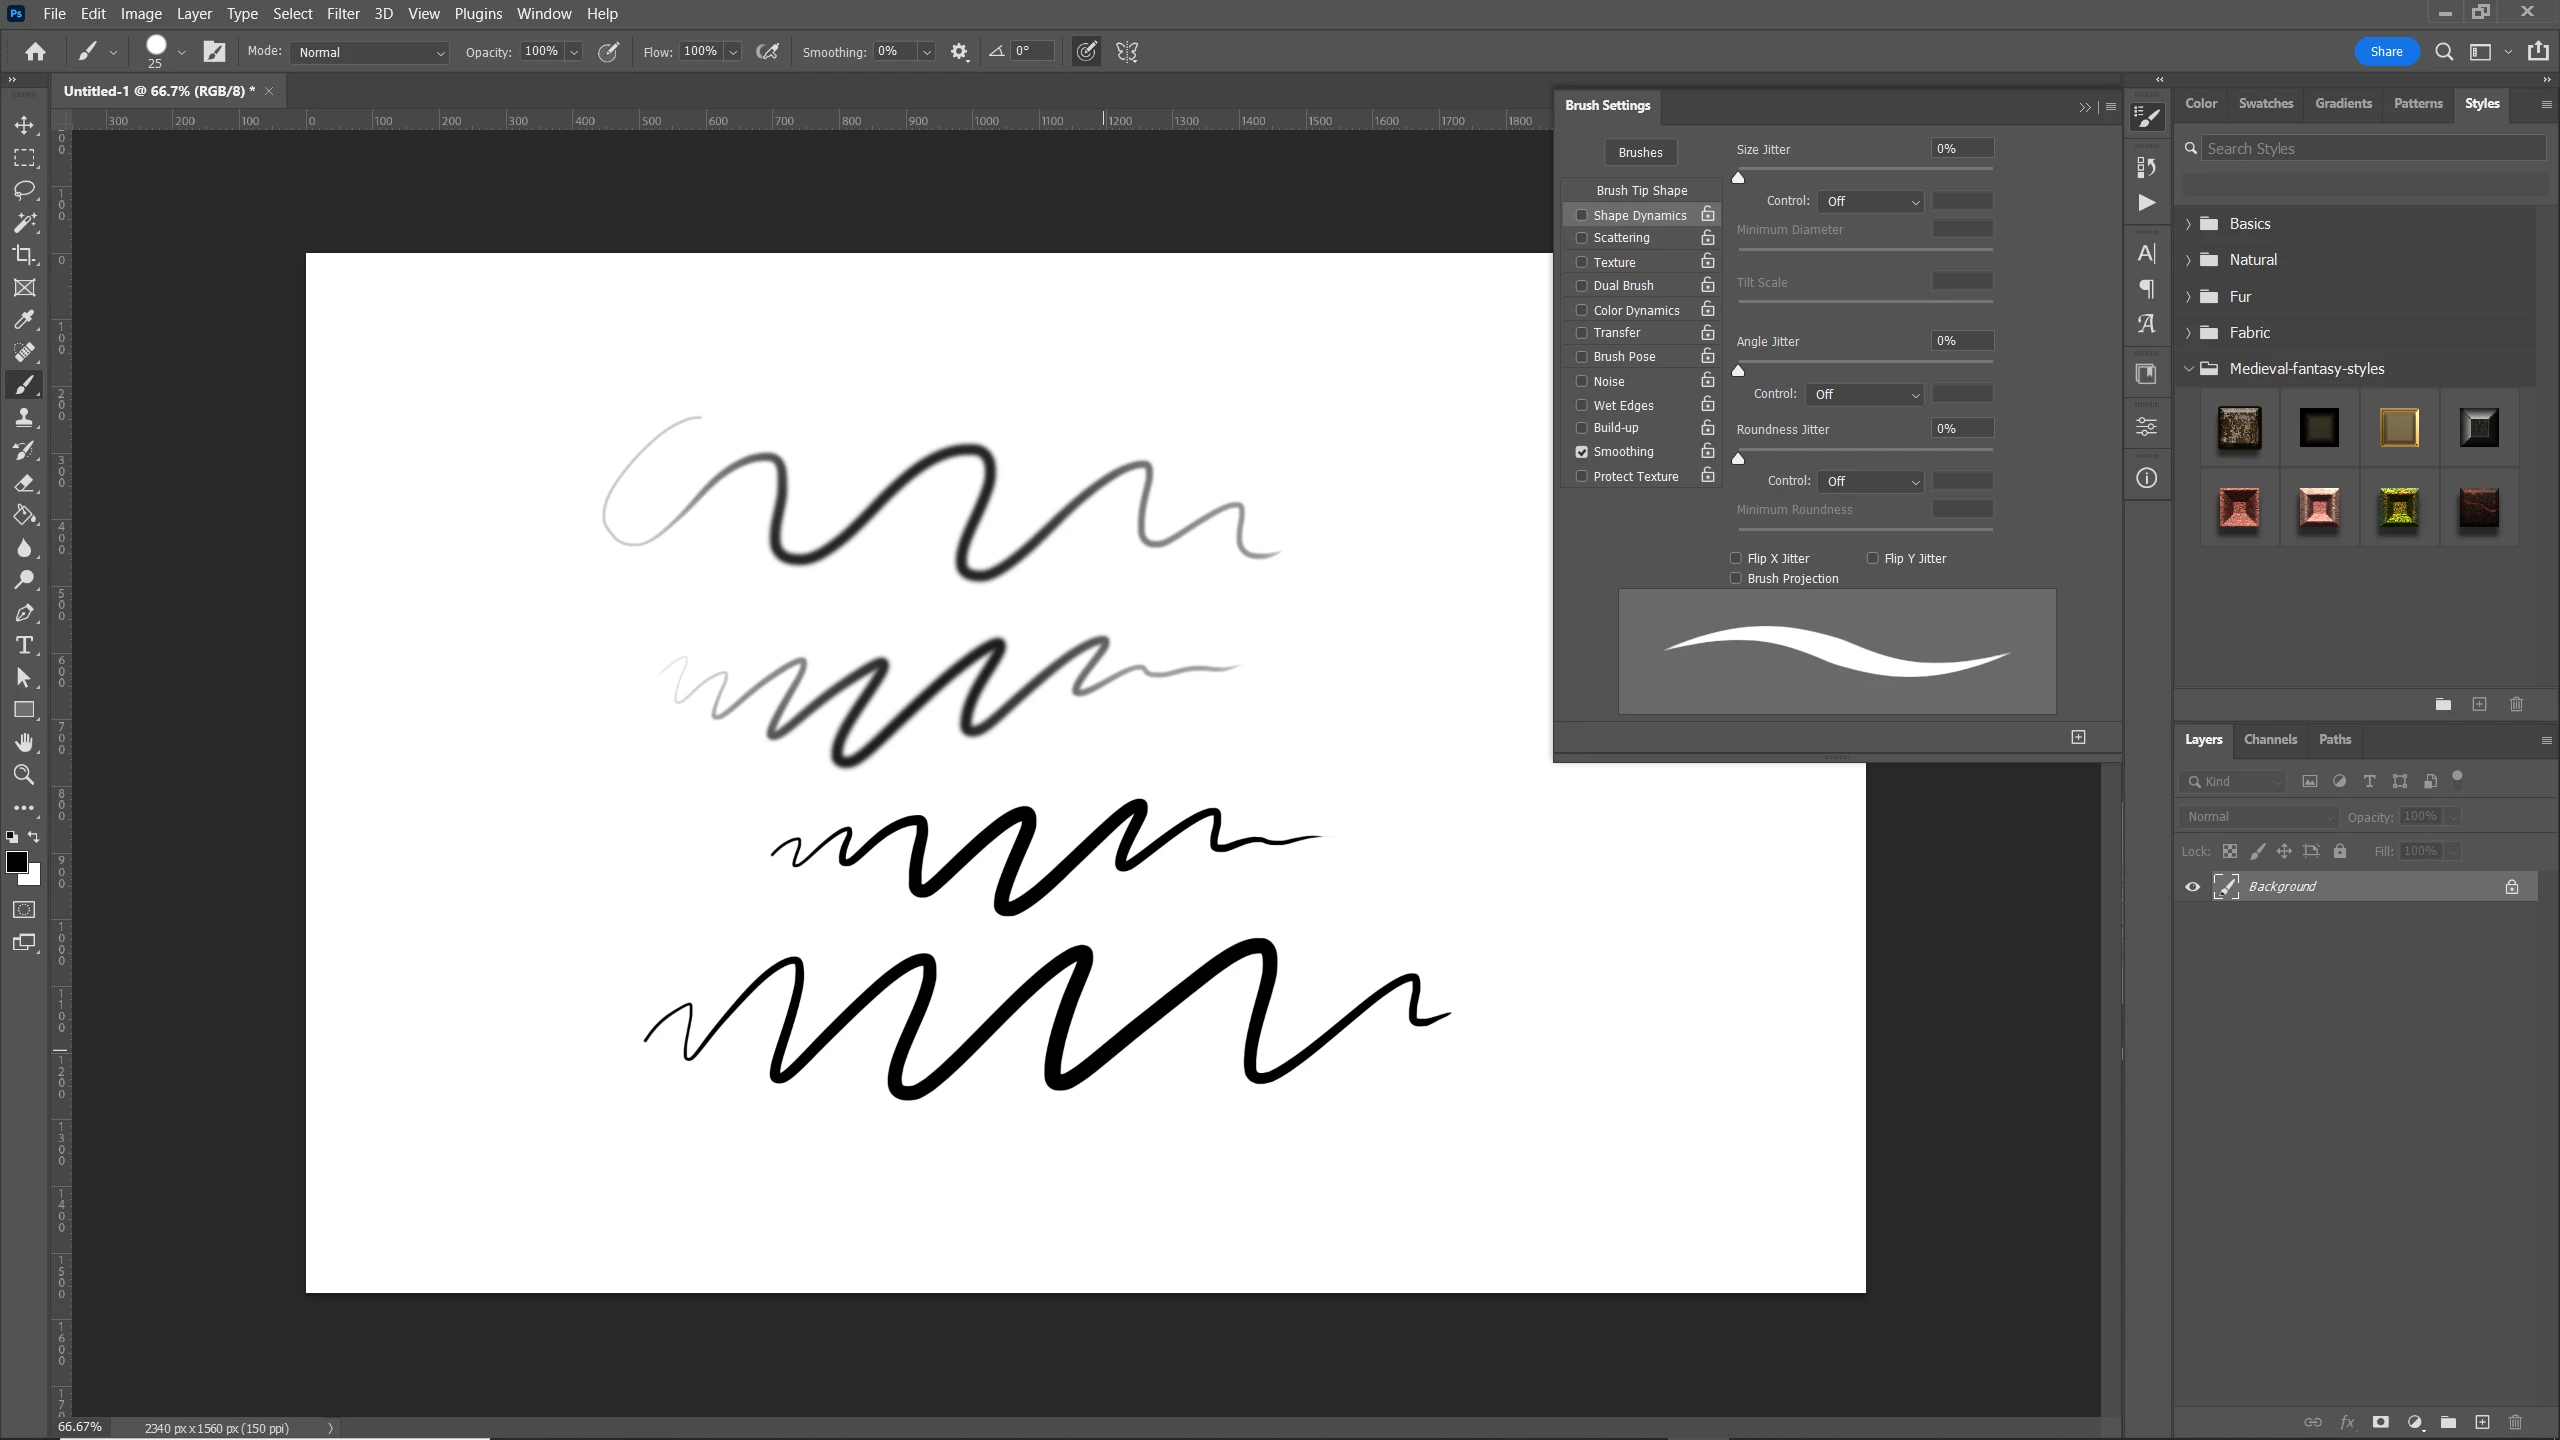This screenshot has height=1440, width=2560.
Task: Select the Horizontal Type tool
Action: pyautogui.click(x=24, y=645)
